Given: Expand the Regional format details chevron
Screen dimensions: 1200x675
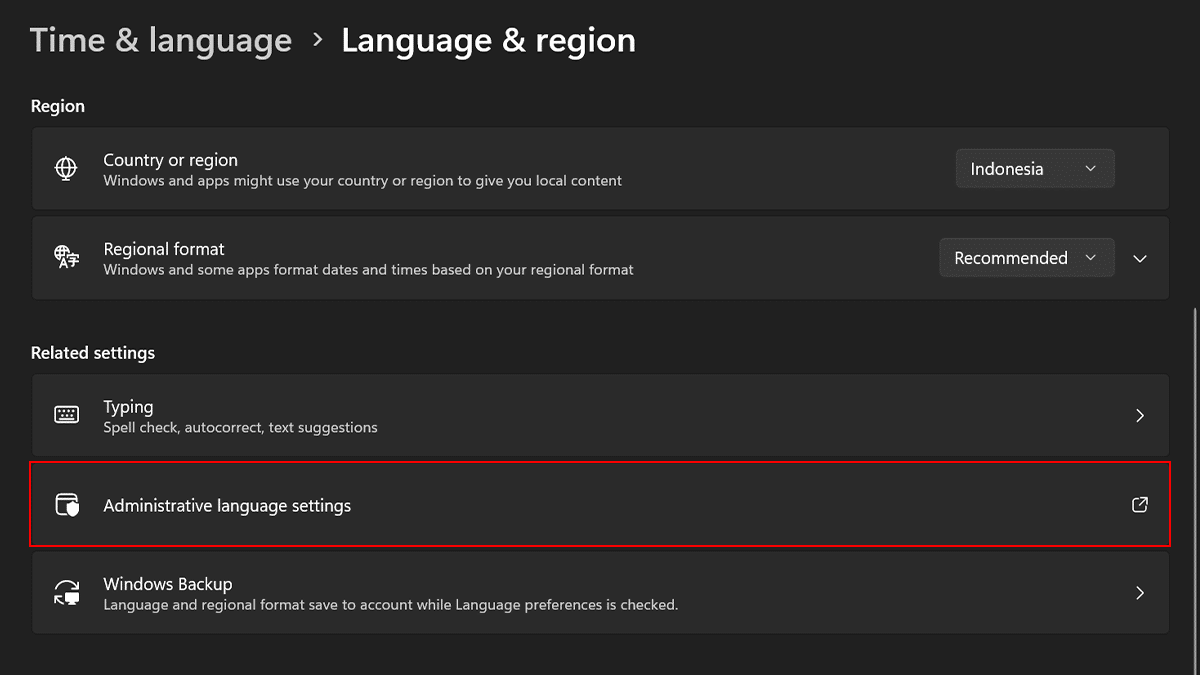Looking at the screenshot, I should pyautogui.click(x=1140, y=258).
